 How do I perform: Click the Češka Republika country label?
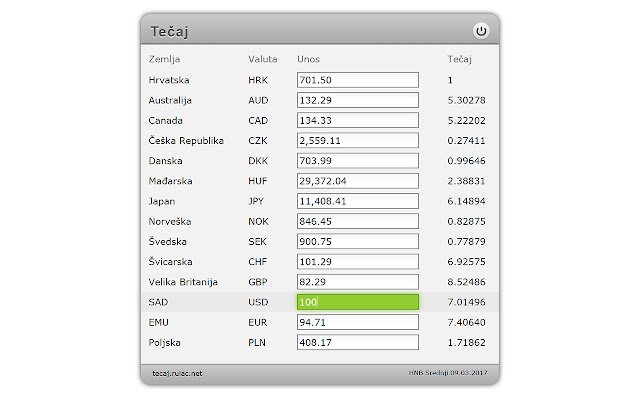point(186,141)
